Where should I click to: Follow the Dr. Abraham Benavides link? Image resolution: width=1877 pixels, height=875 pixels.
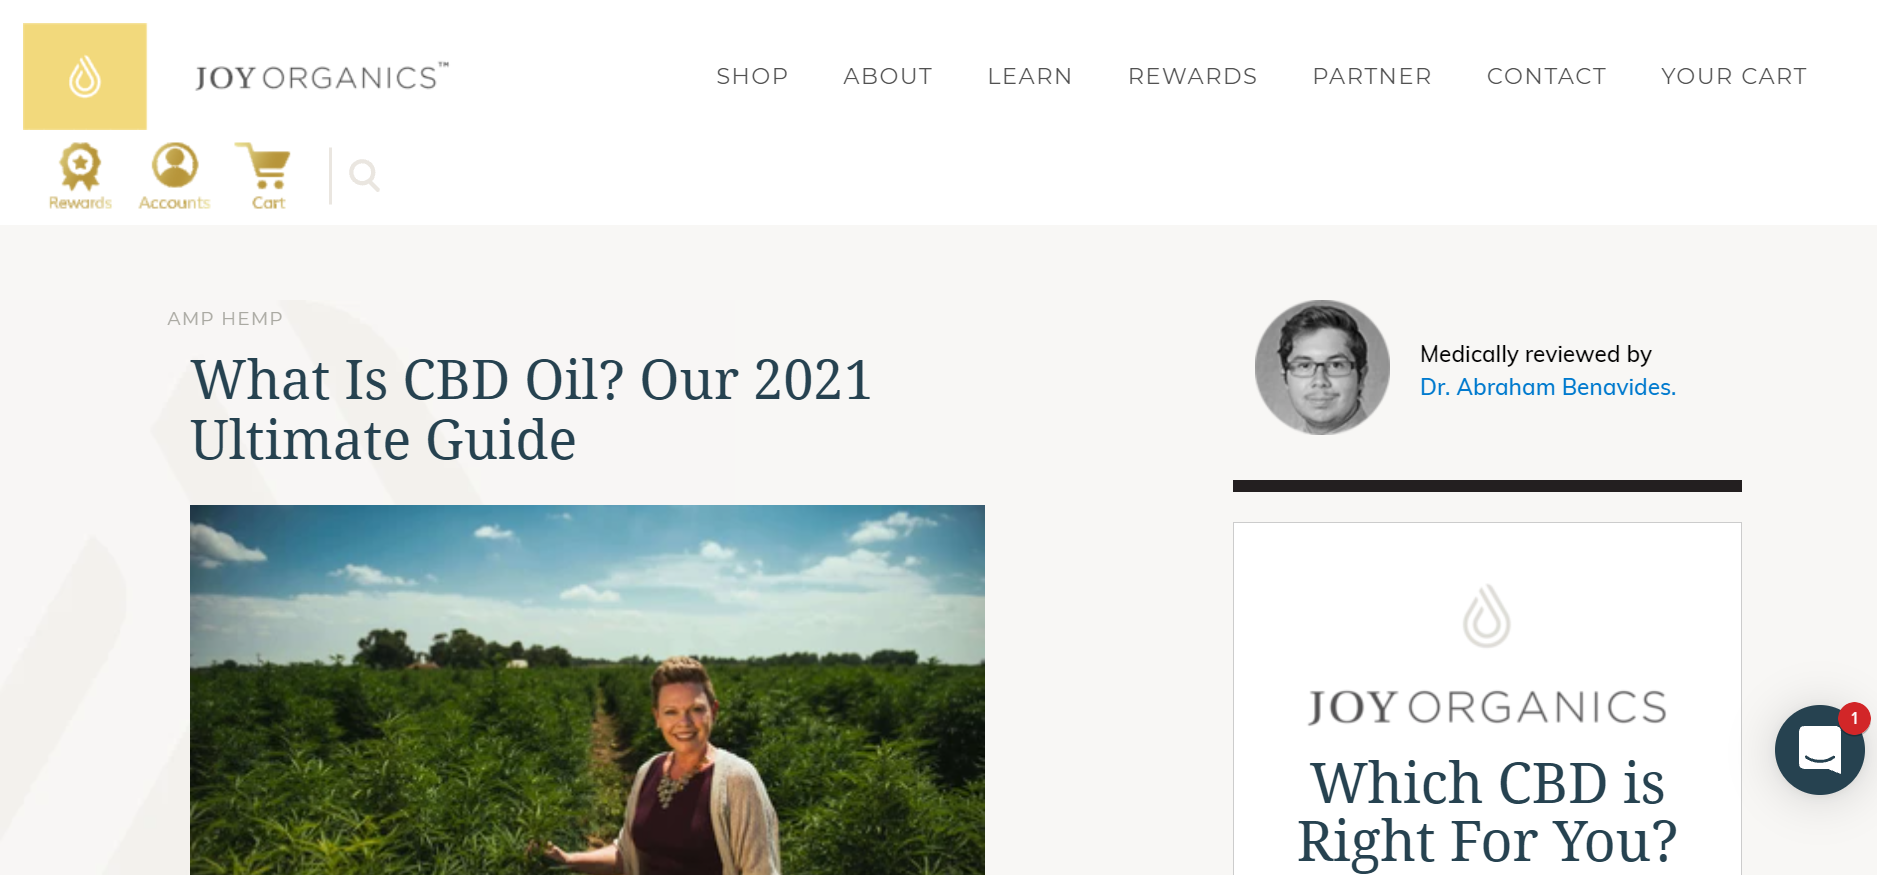click(x=1548, y=387)
